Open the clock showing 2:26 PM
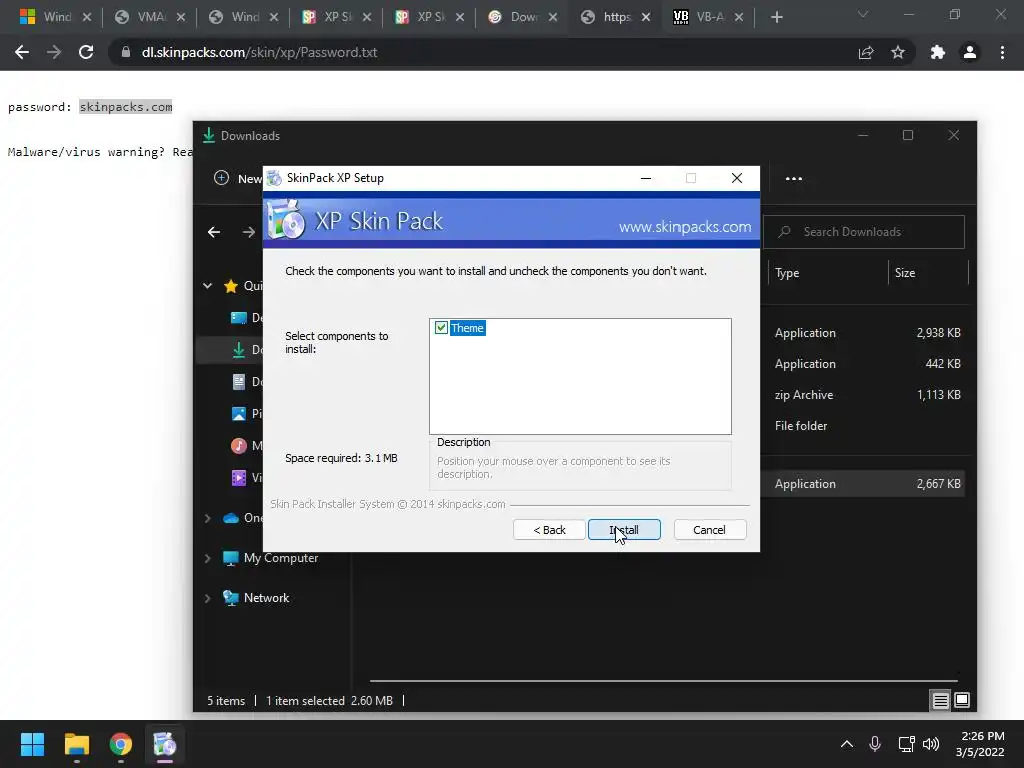Screen dimensions: 1024x768 pos(980,744)
